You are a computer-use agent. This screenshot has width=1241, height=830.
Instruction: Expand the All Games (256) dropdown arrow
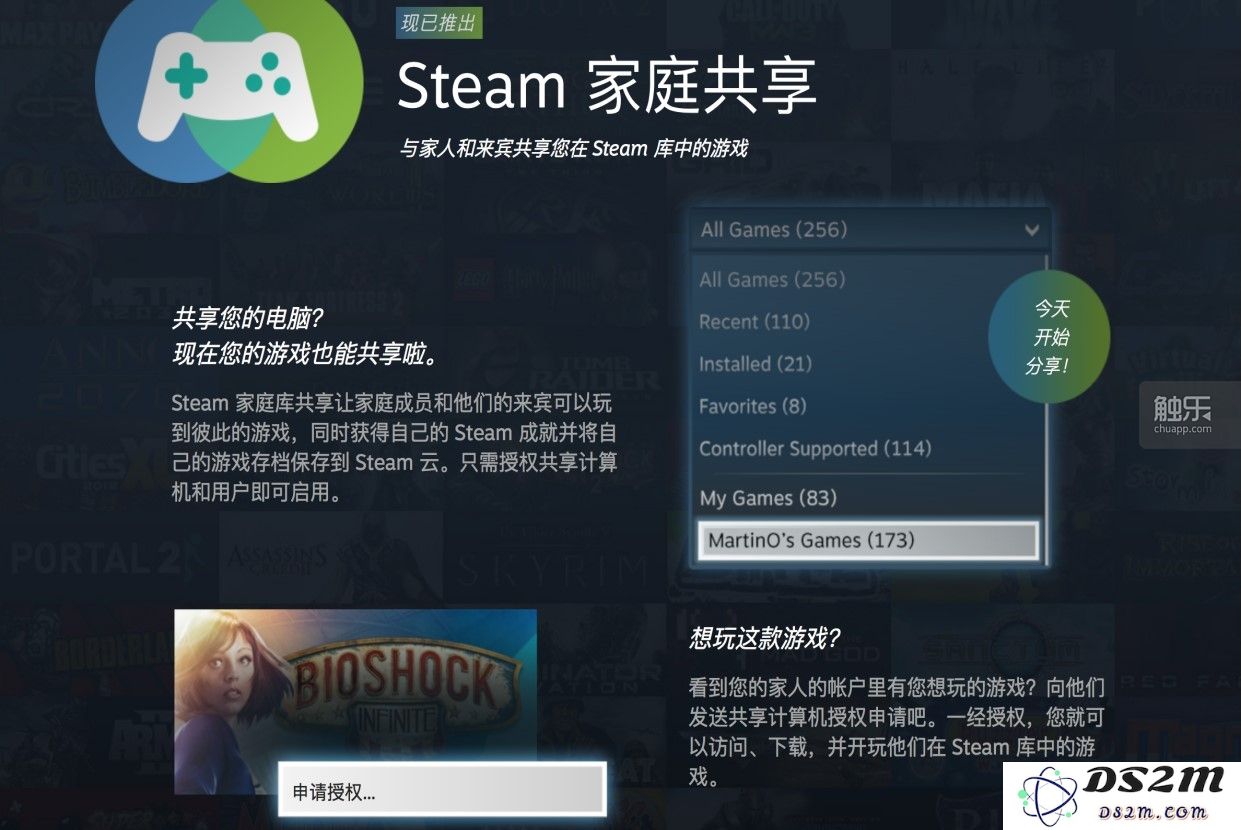coord(1032,230)
